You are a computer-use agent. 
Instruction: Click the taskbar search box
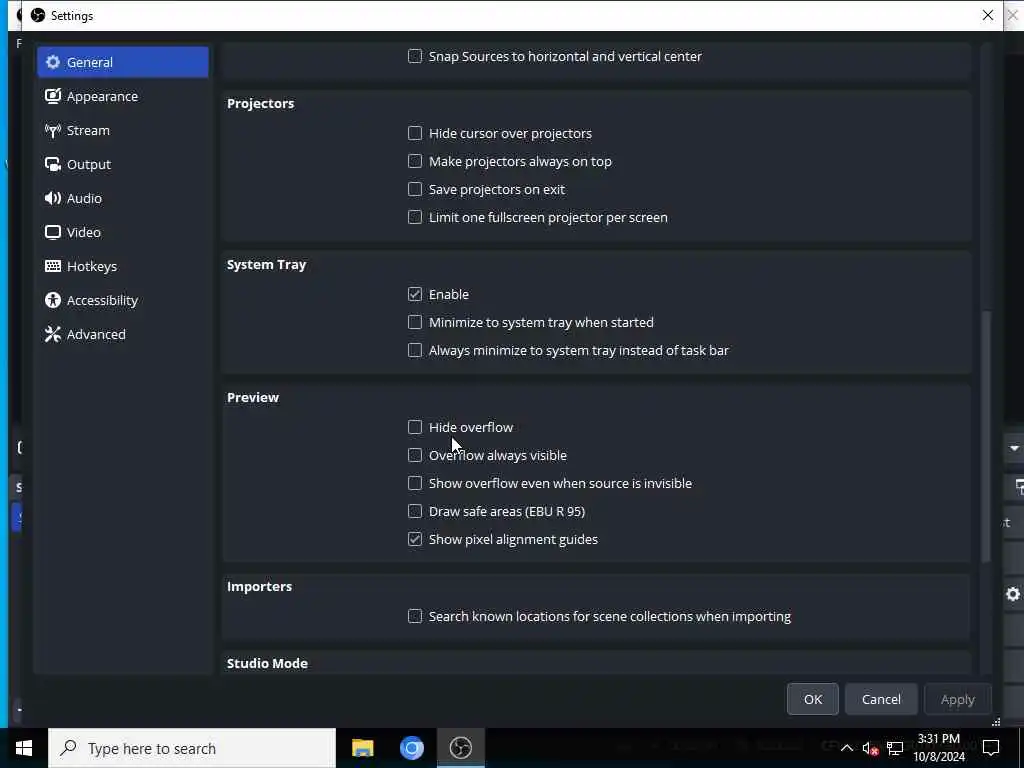(192, 748)
